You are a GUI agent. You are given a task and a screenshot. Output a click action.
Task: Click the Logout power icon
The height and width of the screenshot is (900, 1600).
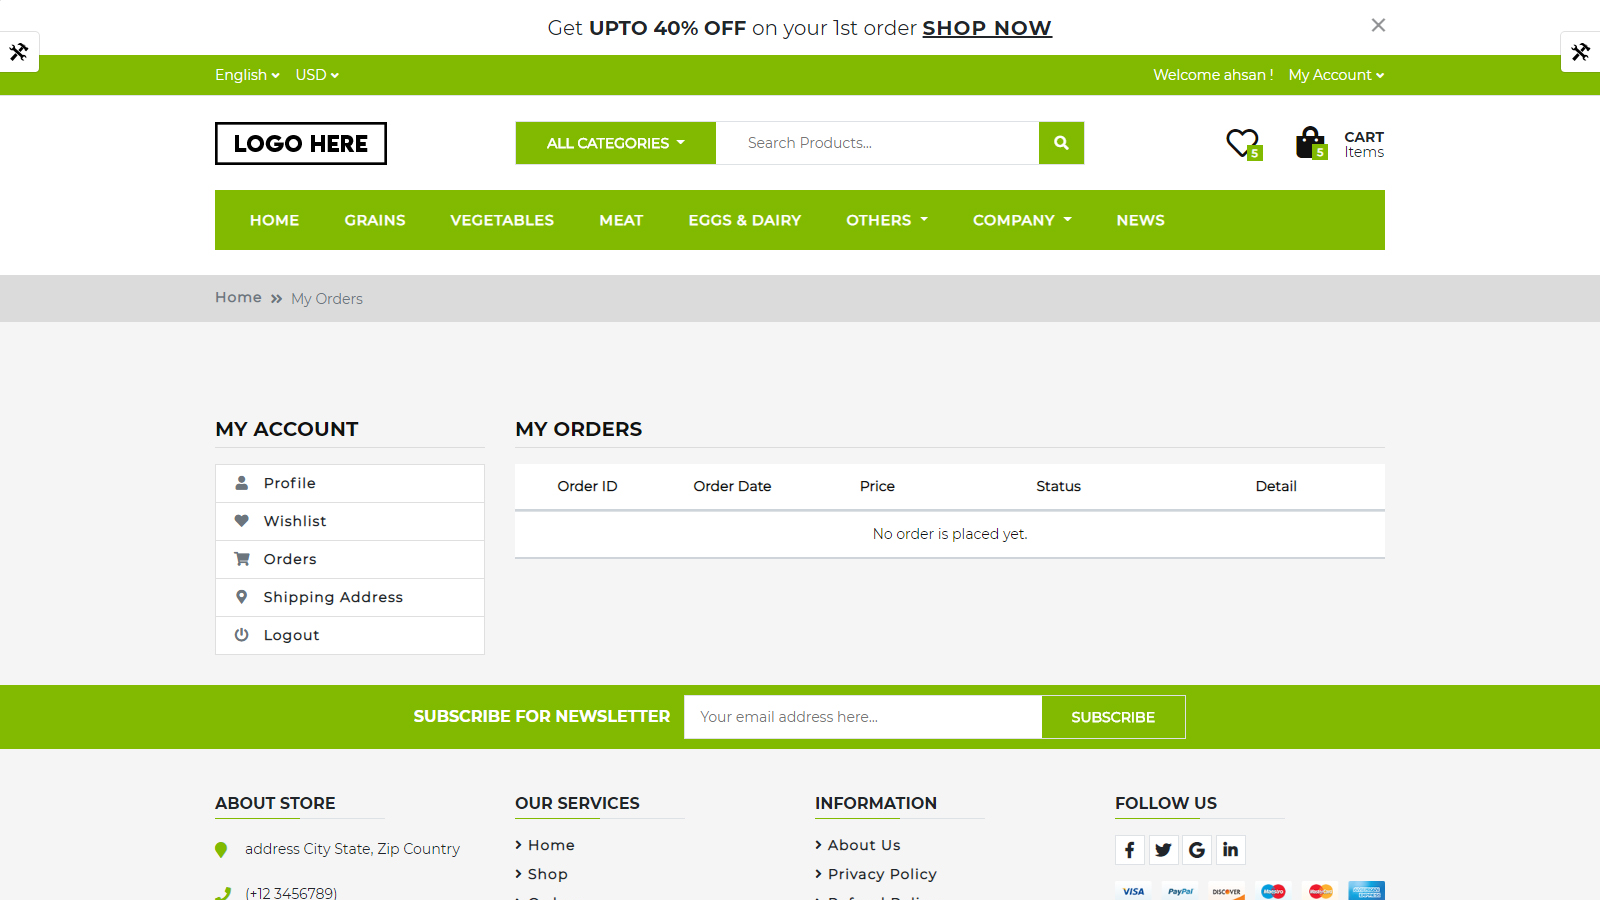241,634
